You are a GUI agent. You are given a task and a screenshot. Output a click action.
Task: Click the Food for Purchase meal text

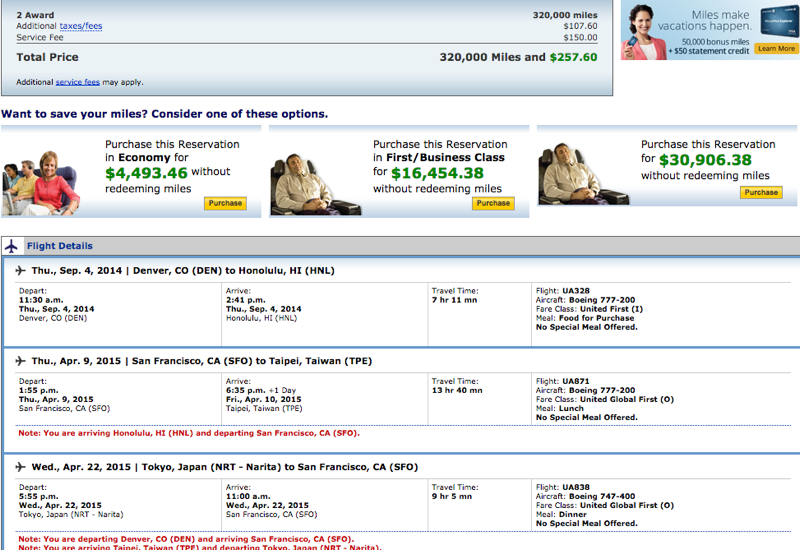[x=596, y=318]
